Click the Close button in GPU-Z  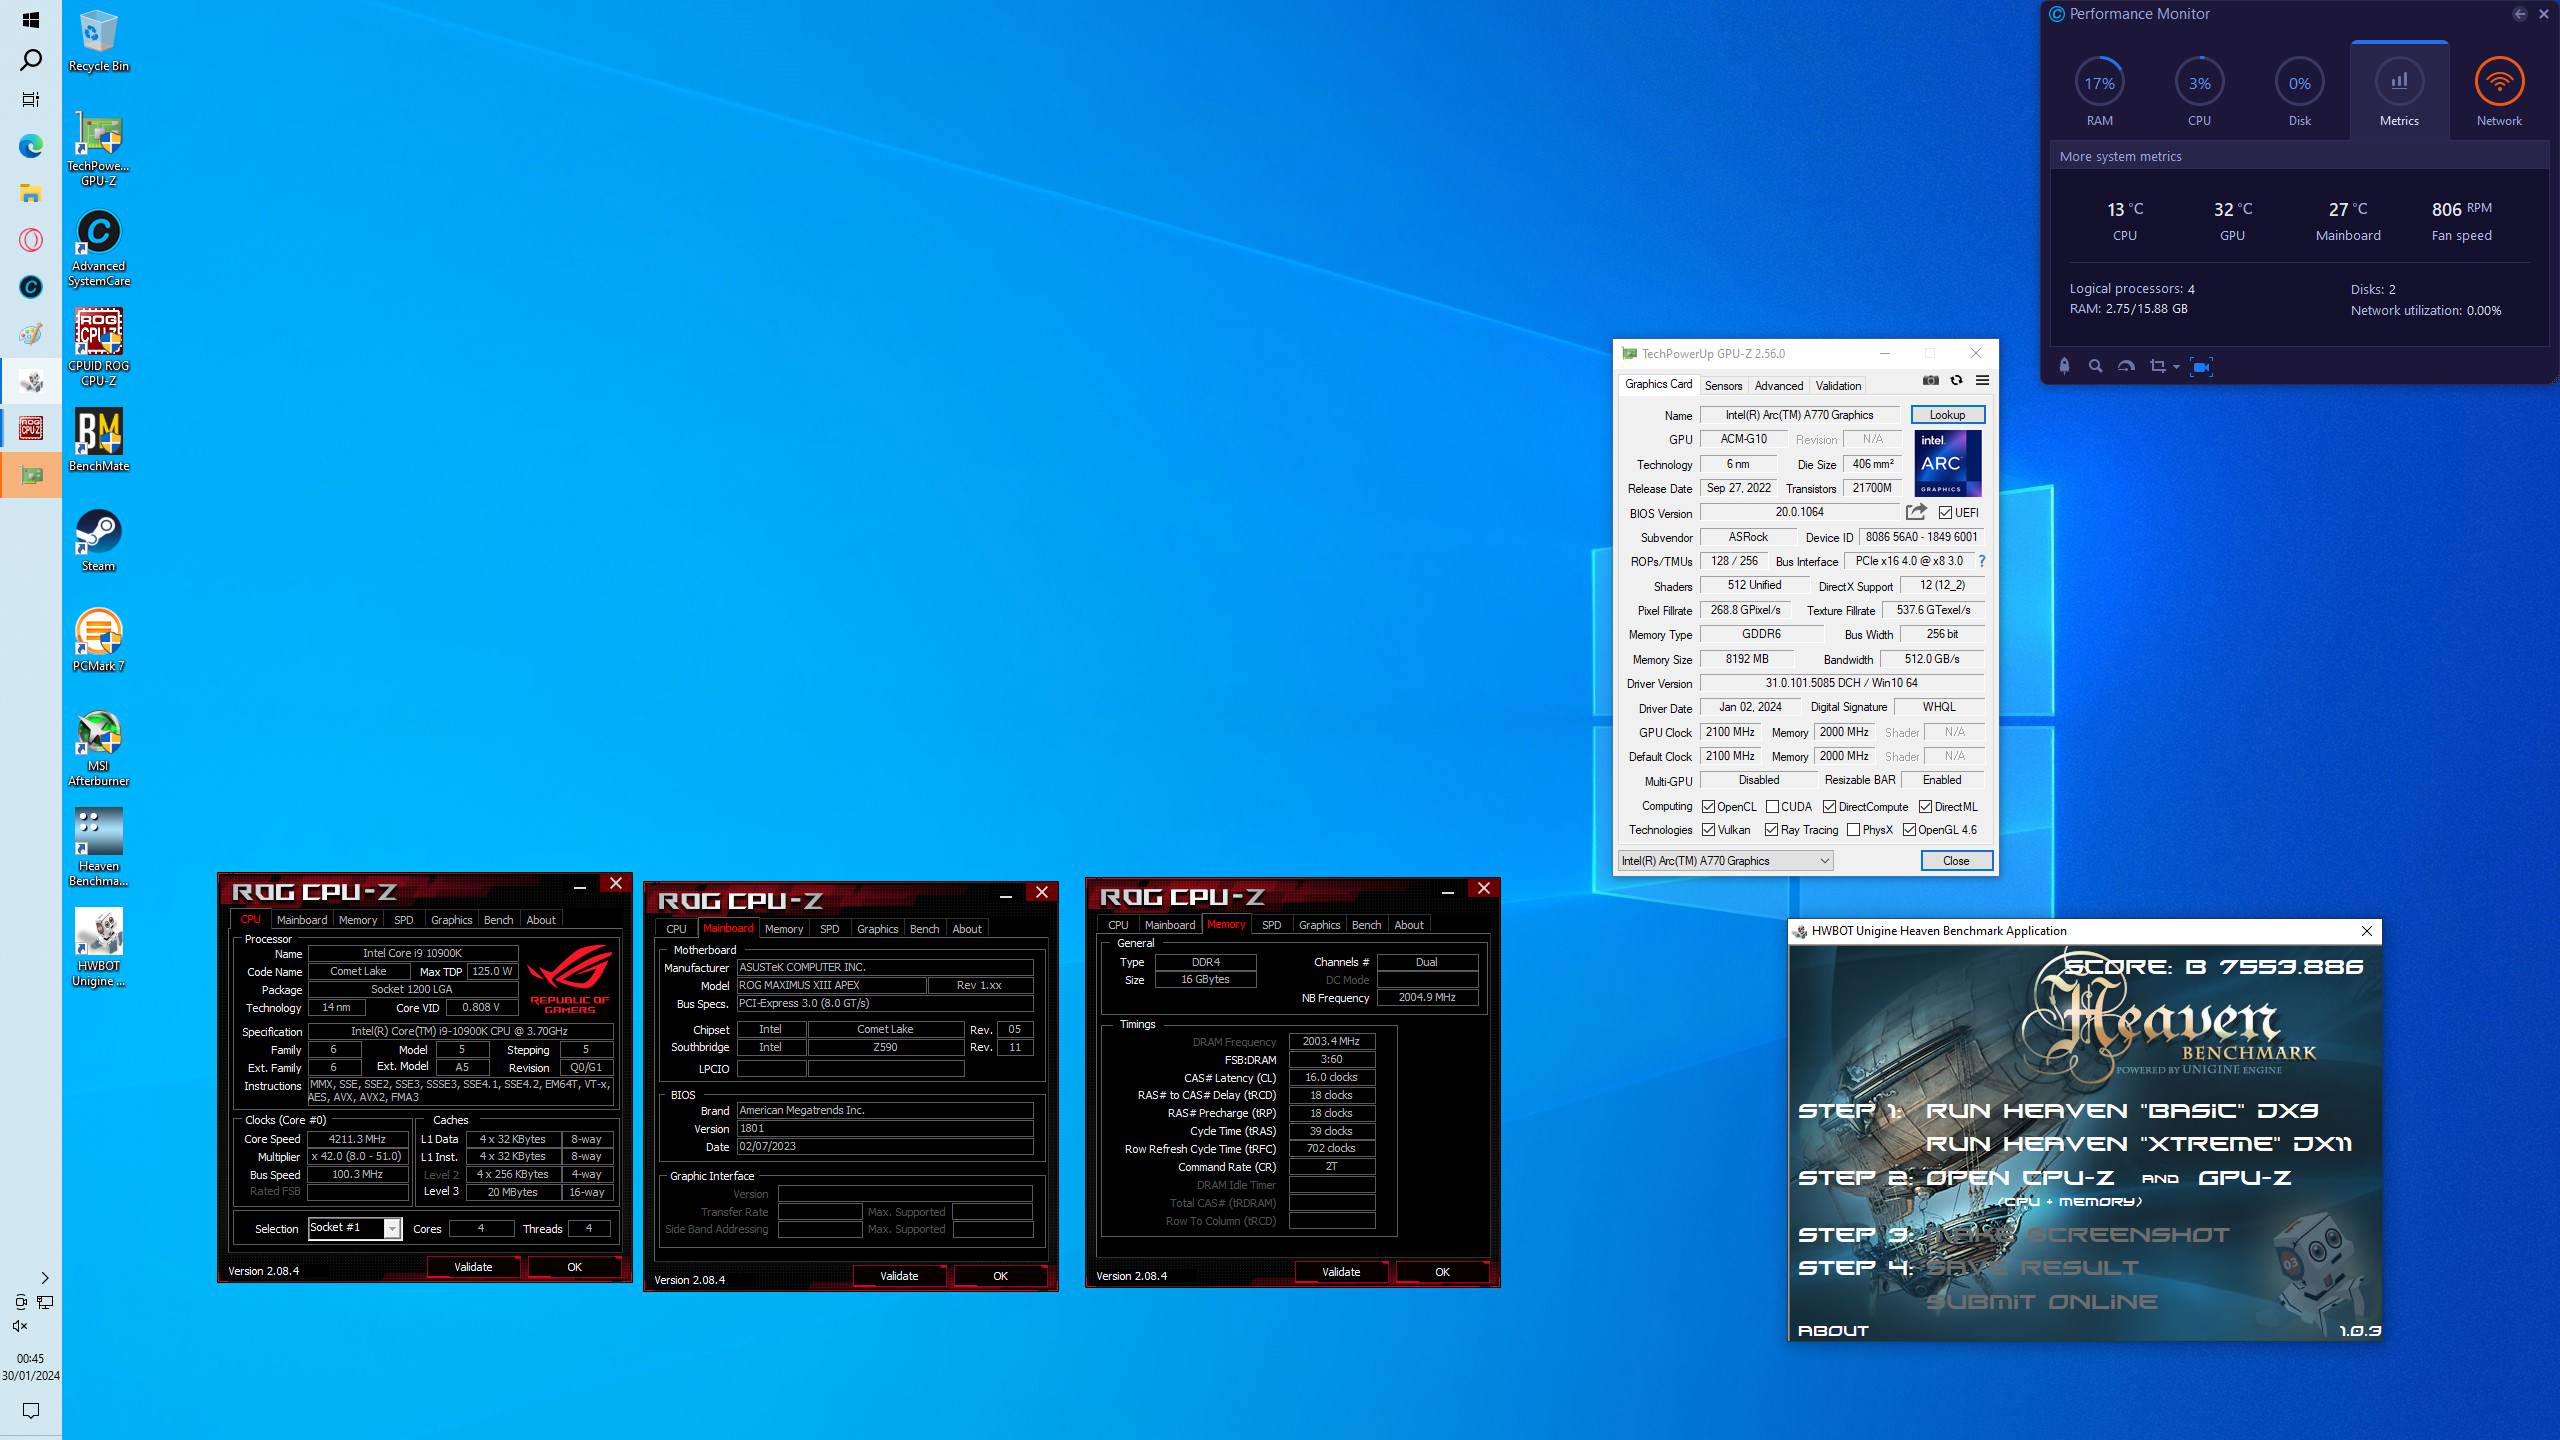tap(1956, 861)
